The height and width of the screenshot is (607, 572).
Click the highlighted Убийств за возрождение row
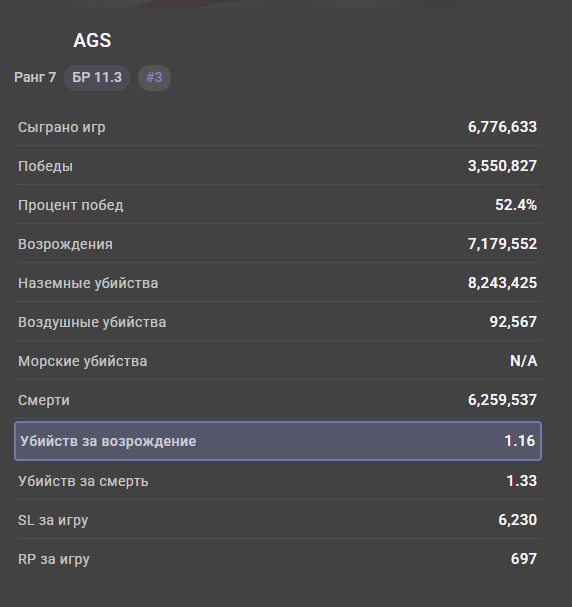(x=278, y=441)
